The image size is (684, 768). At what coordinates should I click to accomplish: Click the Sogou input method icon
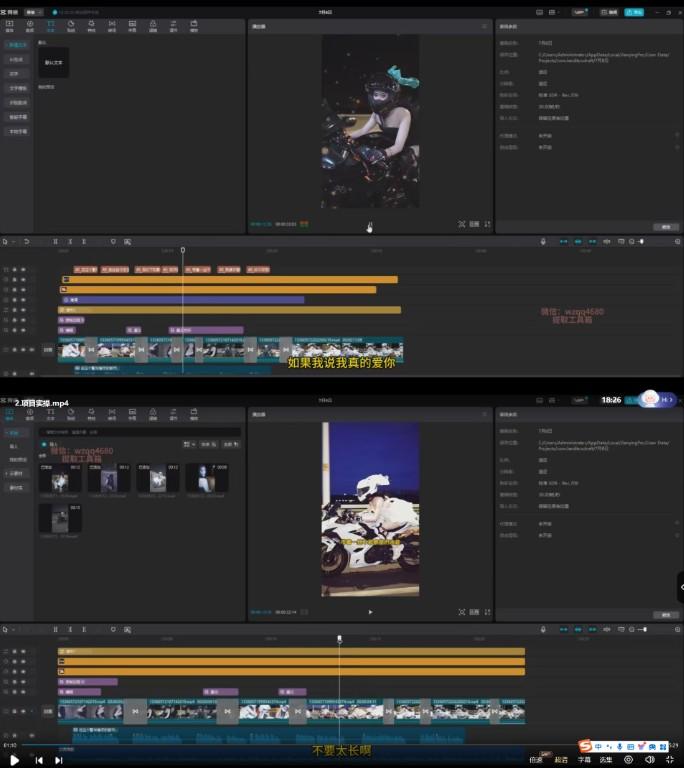pos(584,747)
